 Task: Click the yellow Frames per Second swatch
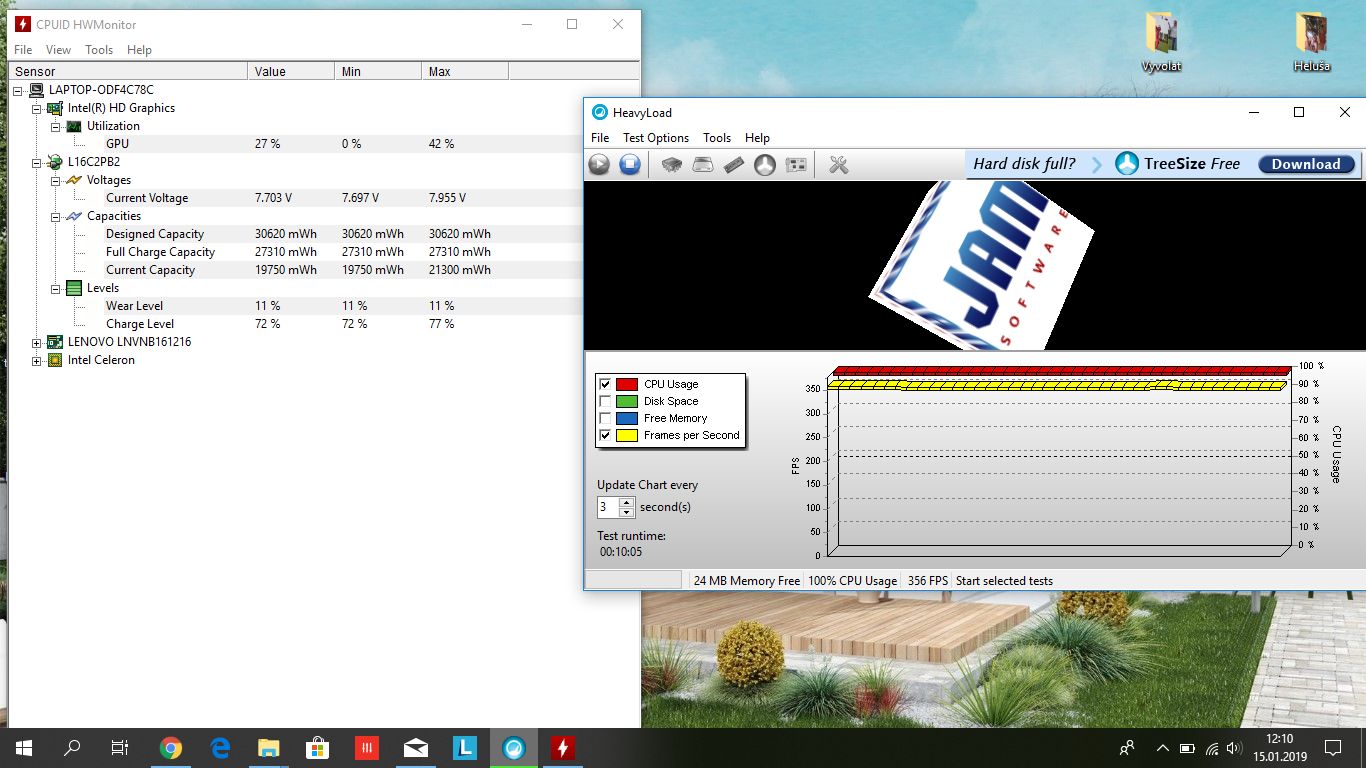627,435
